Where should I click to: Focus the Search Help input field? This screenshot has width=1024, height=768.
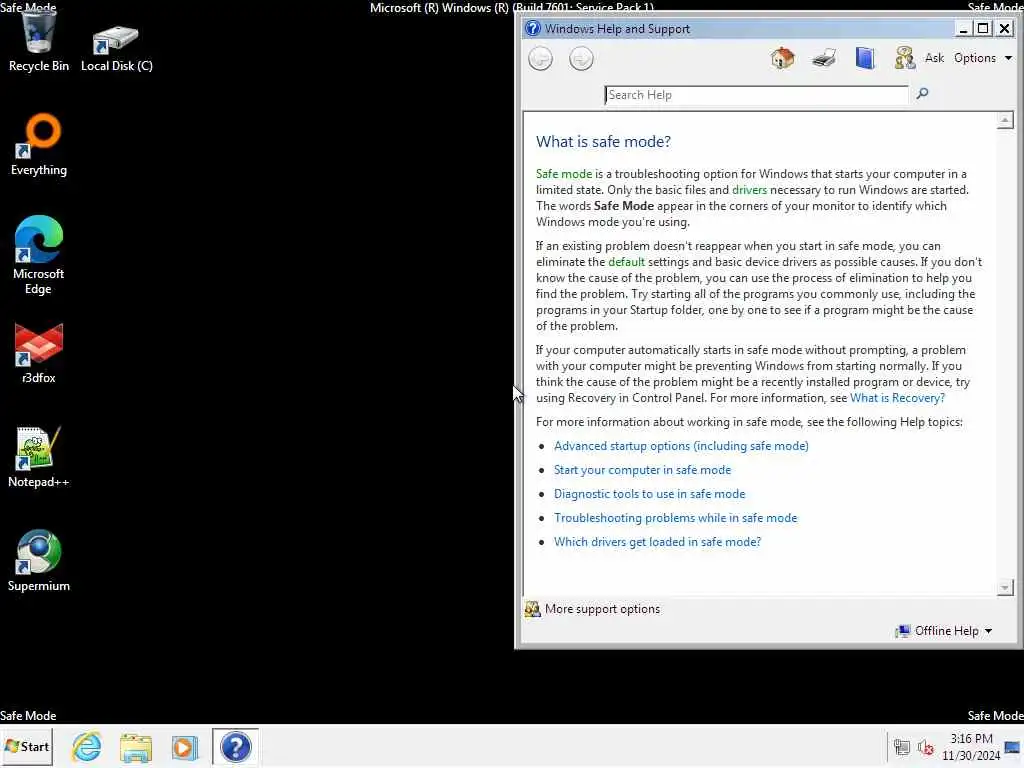[x=756, y=95]
